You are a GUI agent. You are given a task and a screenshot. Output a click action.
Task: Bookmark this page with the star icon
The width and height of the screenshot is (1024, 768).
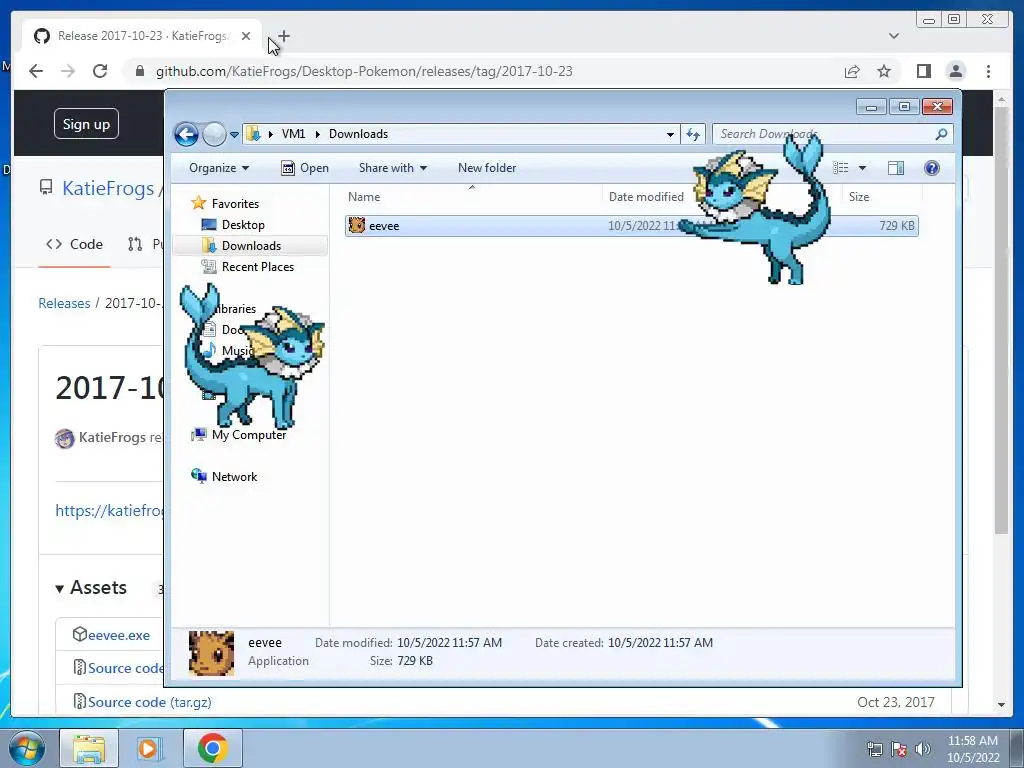point(884,71)
